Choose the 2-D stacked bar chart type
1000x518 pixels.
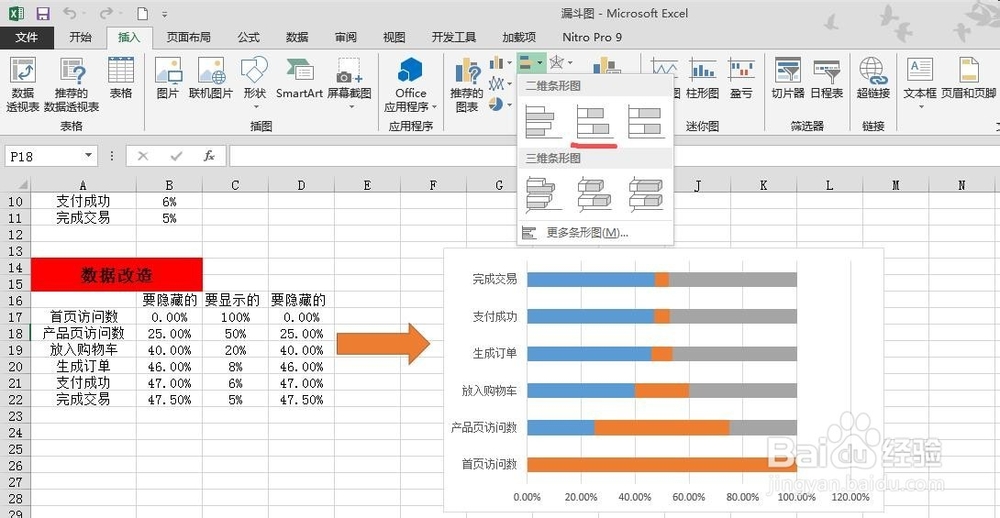pos(594,121)
